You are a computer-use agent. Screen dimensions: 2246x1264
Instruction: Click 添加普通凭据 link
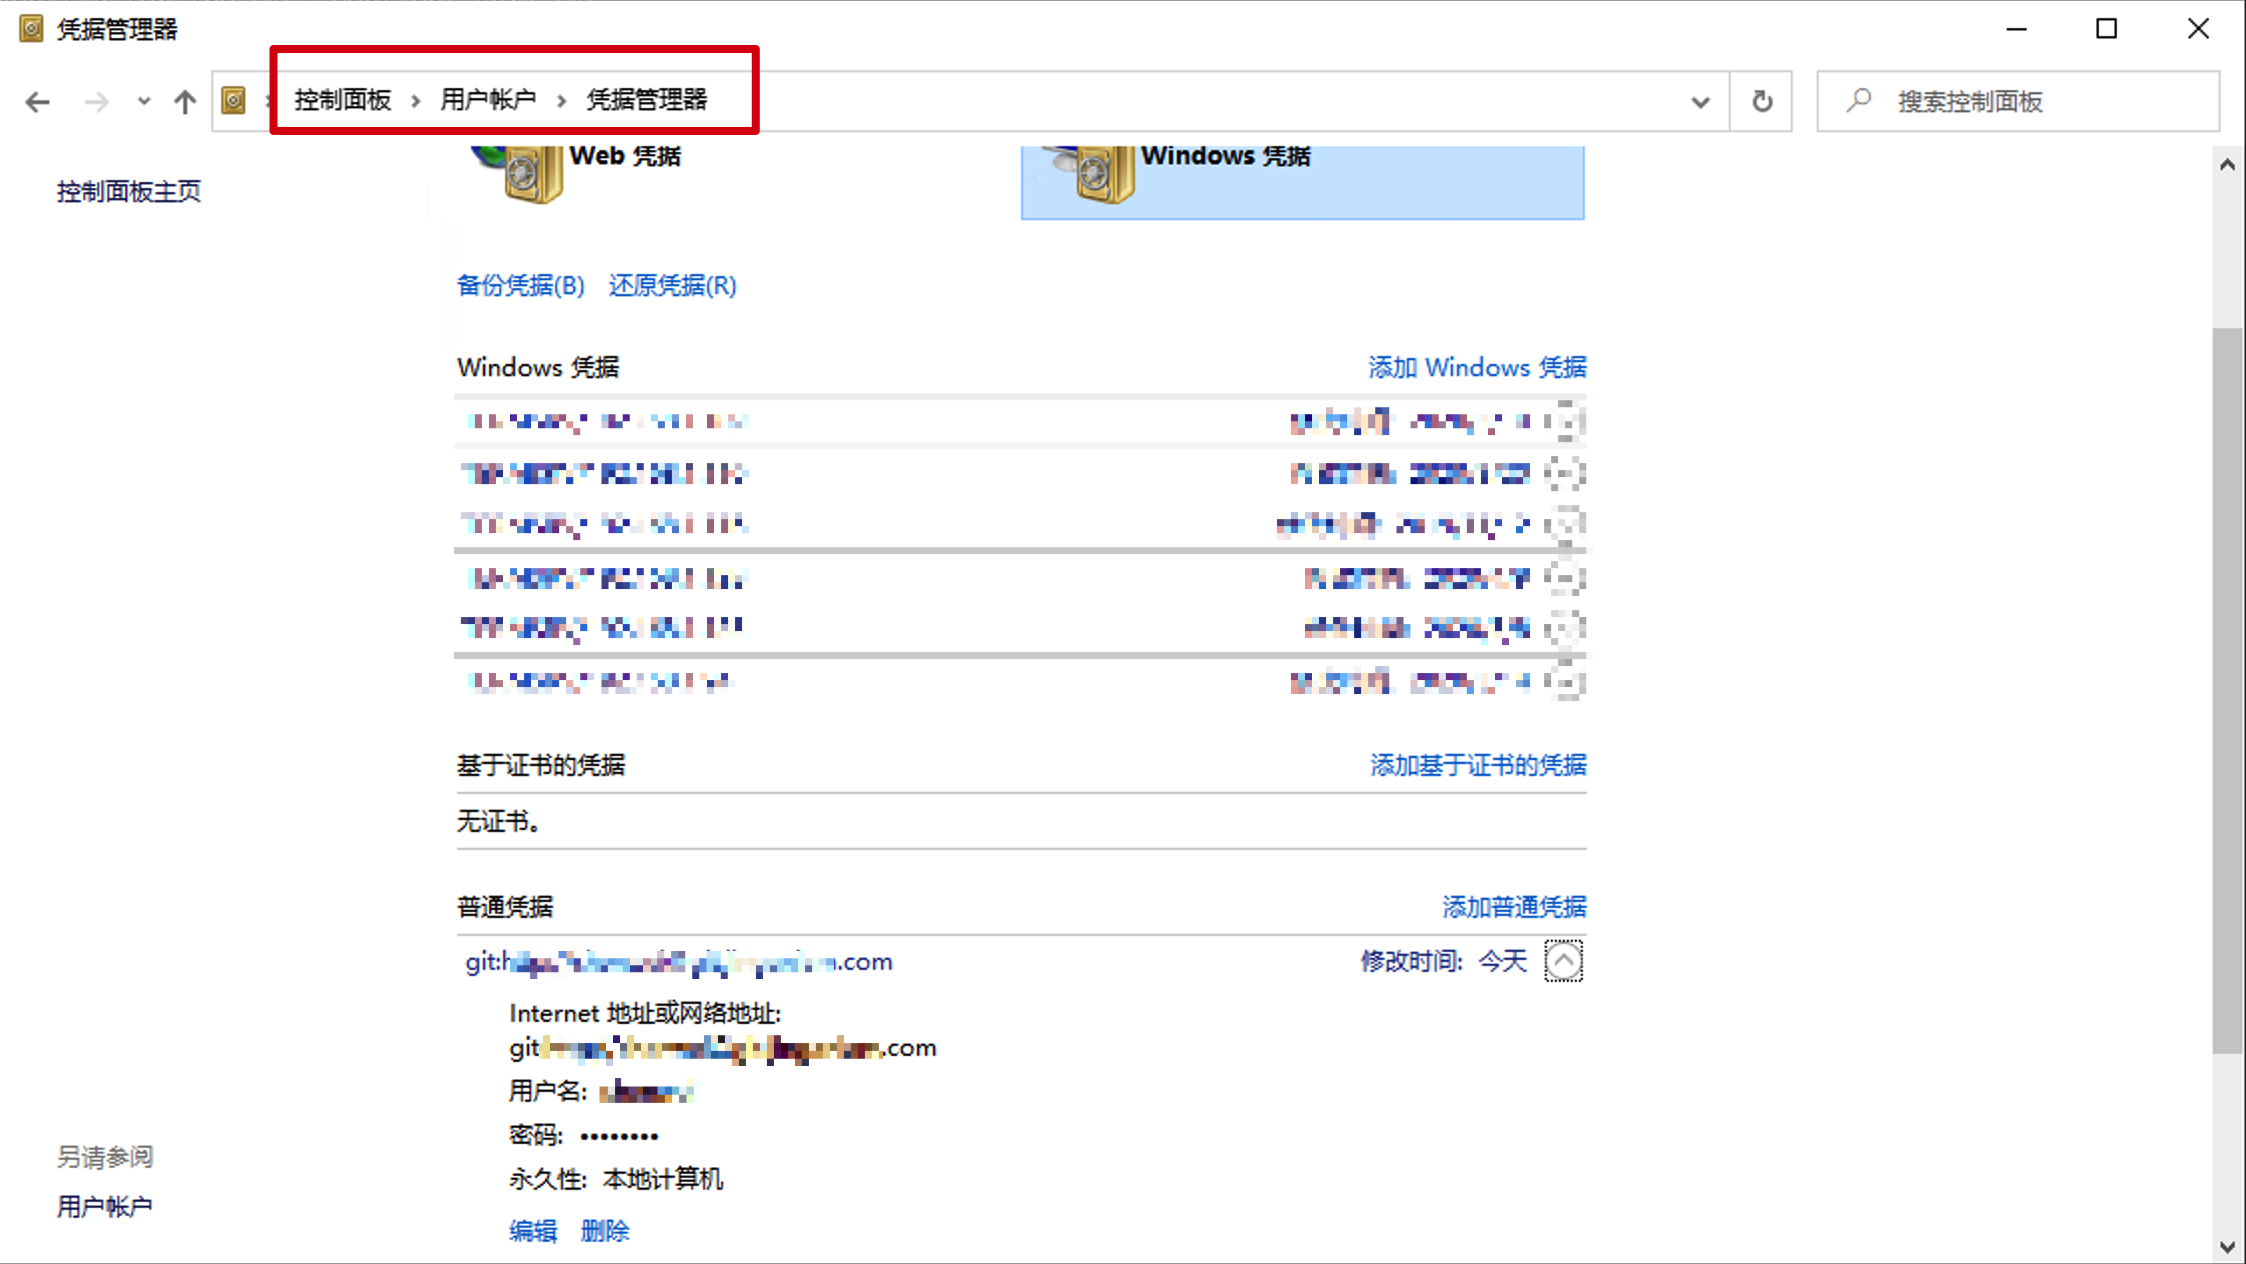[x=1514, y=908]
